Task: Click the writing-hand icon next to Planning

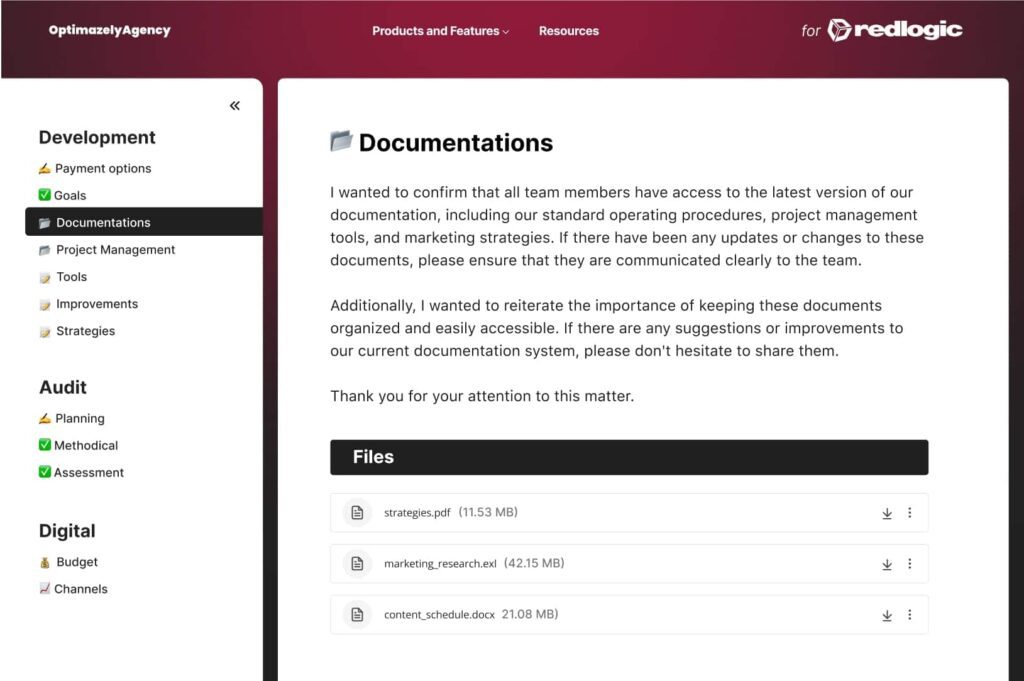Action: [x=44, y=419]
